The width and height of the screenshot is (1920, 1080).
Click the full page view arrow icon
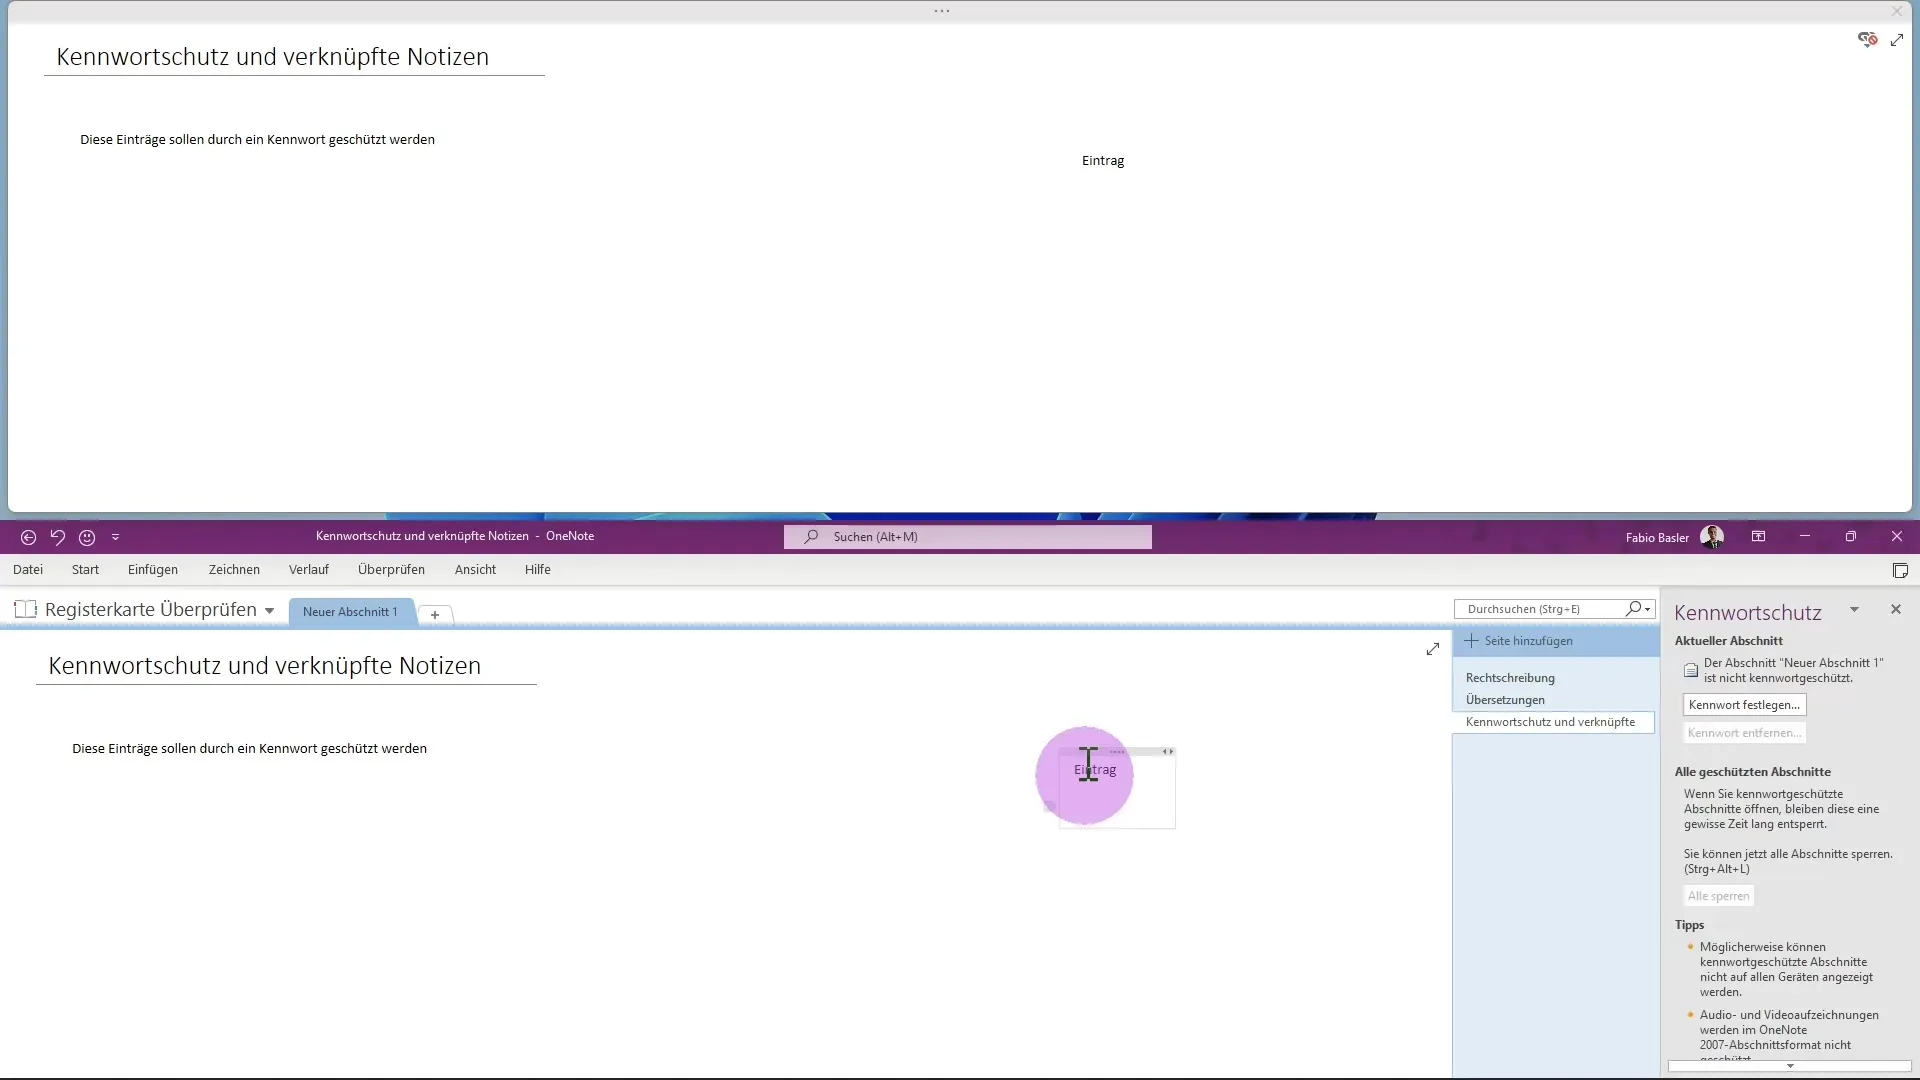tap(1432, 650)
